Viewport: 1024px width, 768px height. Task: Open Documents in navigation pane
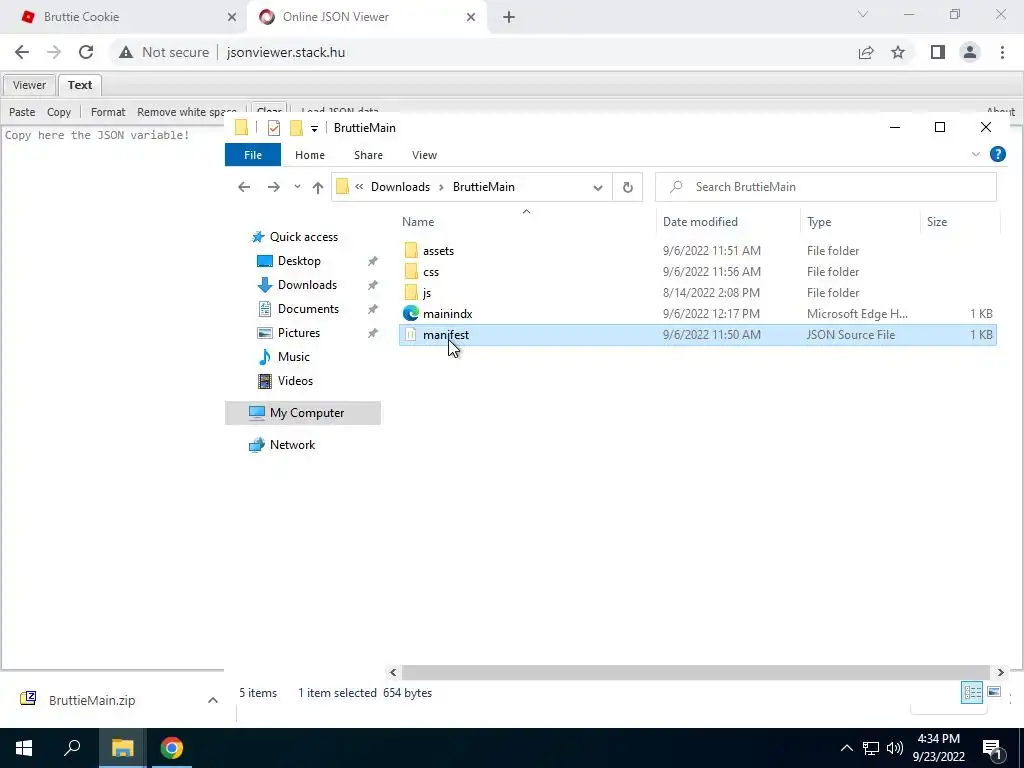pos(308,309)
